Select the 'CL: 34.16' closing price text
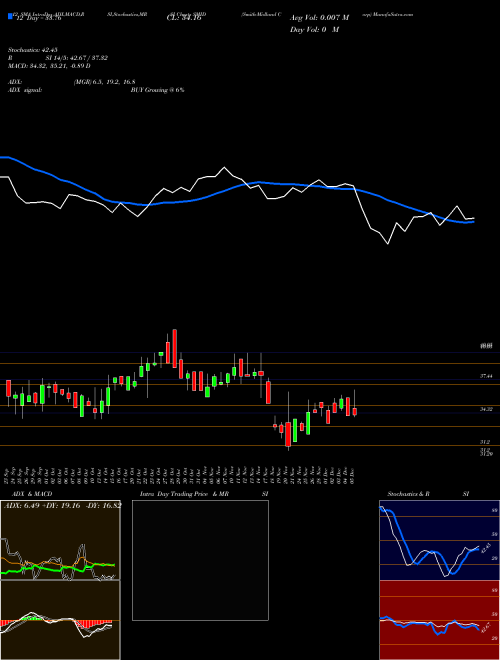 pyautogui.click(x=184, y=18)
